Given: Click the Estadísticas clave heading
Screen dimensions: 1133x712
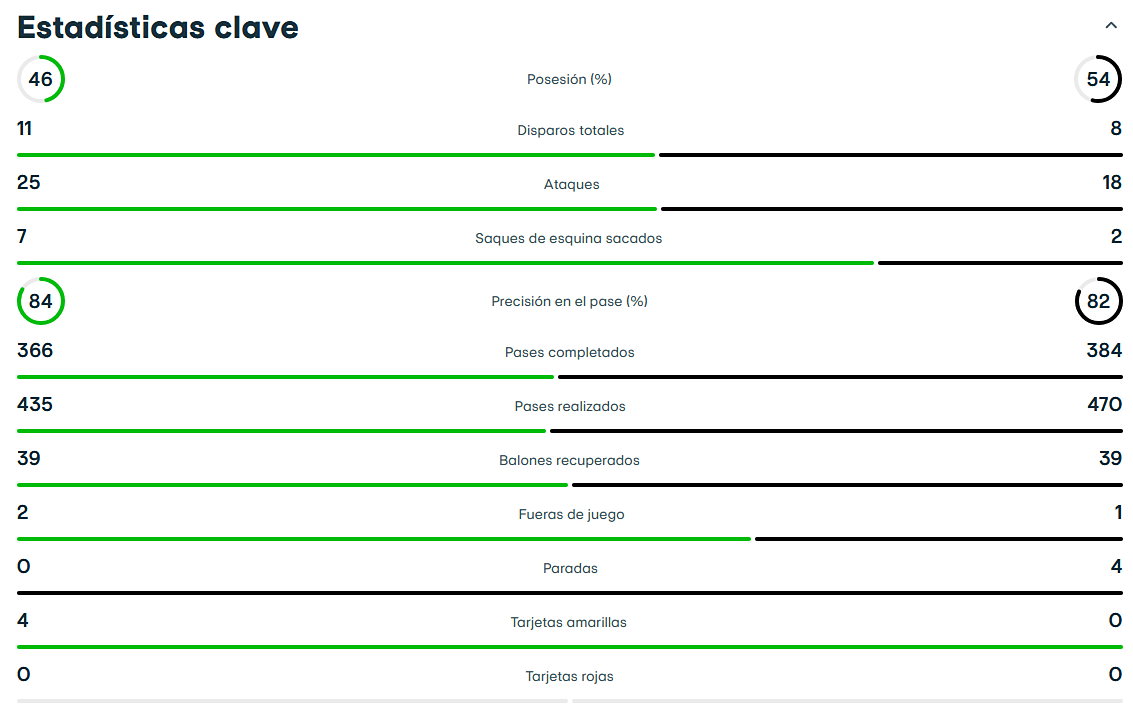Looking at the screenshot, I should [x=158, y=27].
